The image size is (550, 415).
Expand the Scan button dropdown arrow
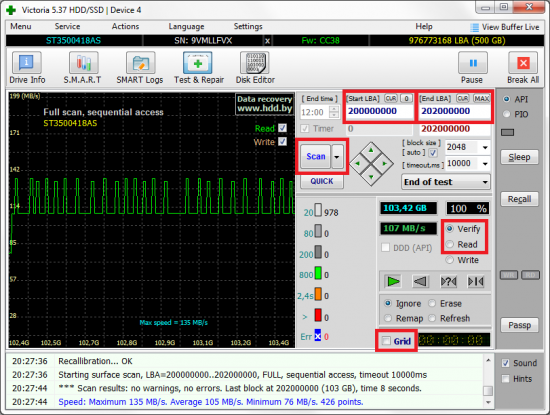tap(337, 156)
